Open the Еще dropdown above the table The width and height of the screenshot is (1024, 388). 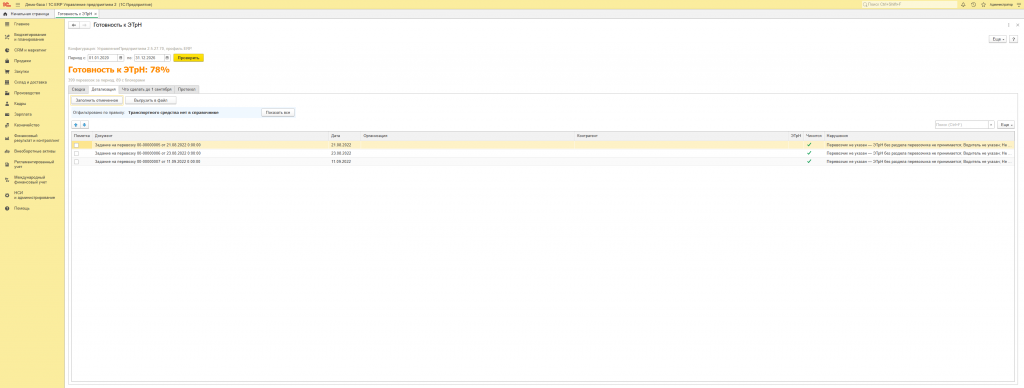tap(1006, 124)
